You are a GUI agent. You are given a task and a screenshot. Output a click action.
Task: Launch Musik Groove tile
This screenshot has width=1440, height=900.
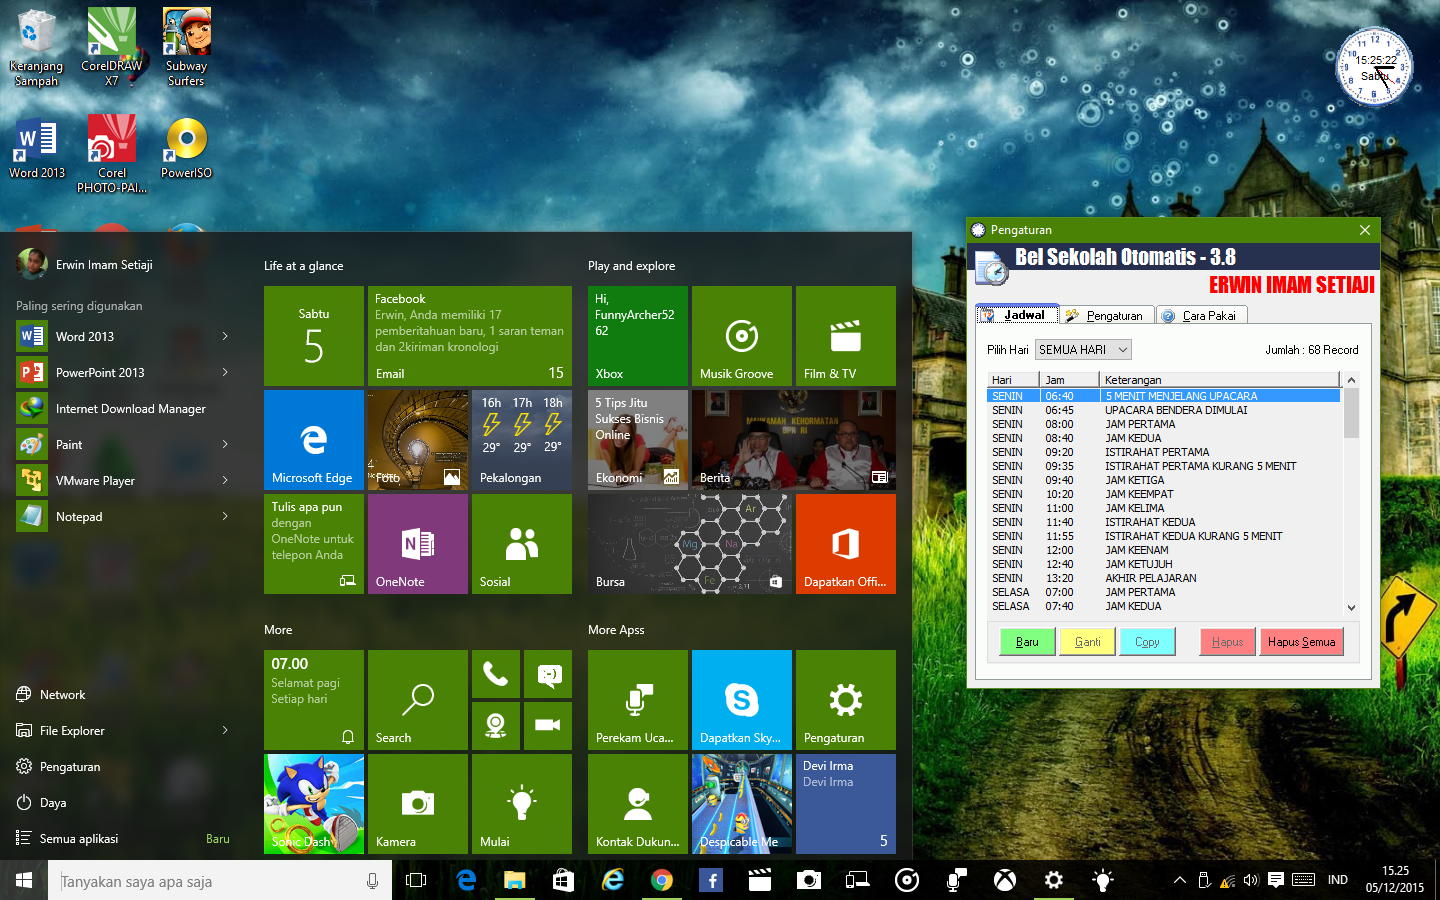741,336
